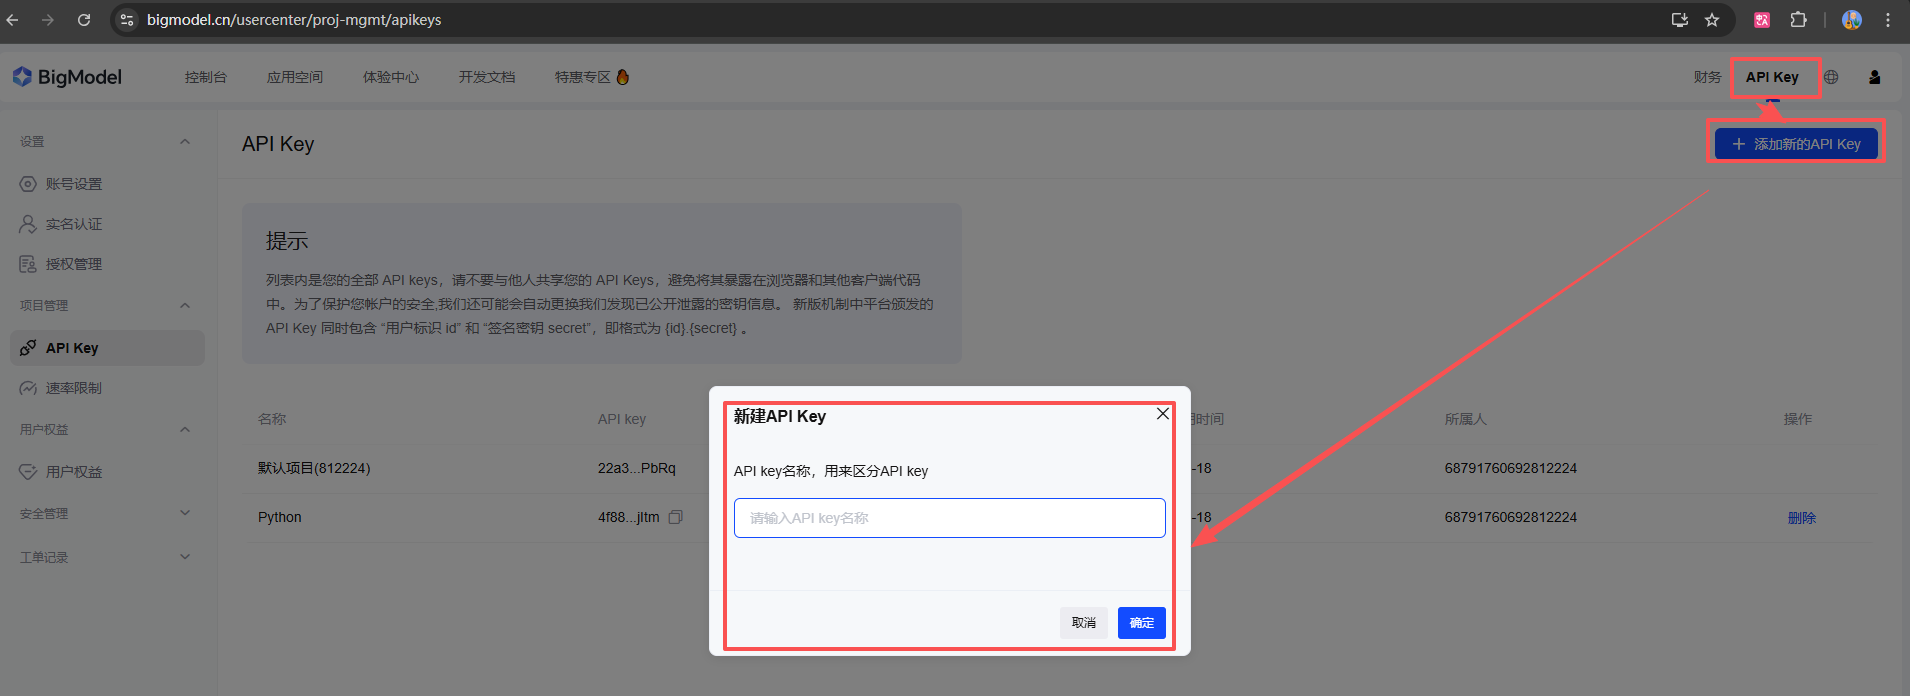Image resolution: width=1910 pixels, height=696 pixels.
Task: Open site information icon in address bar
Action: [127, 20]
